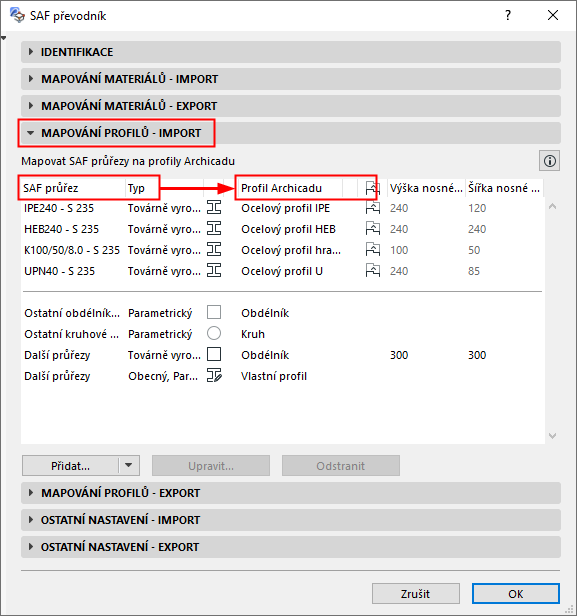Open the Přidat dropdown arrow
This screenshot has height=616, width=577.
(129, 466)
